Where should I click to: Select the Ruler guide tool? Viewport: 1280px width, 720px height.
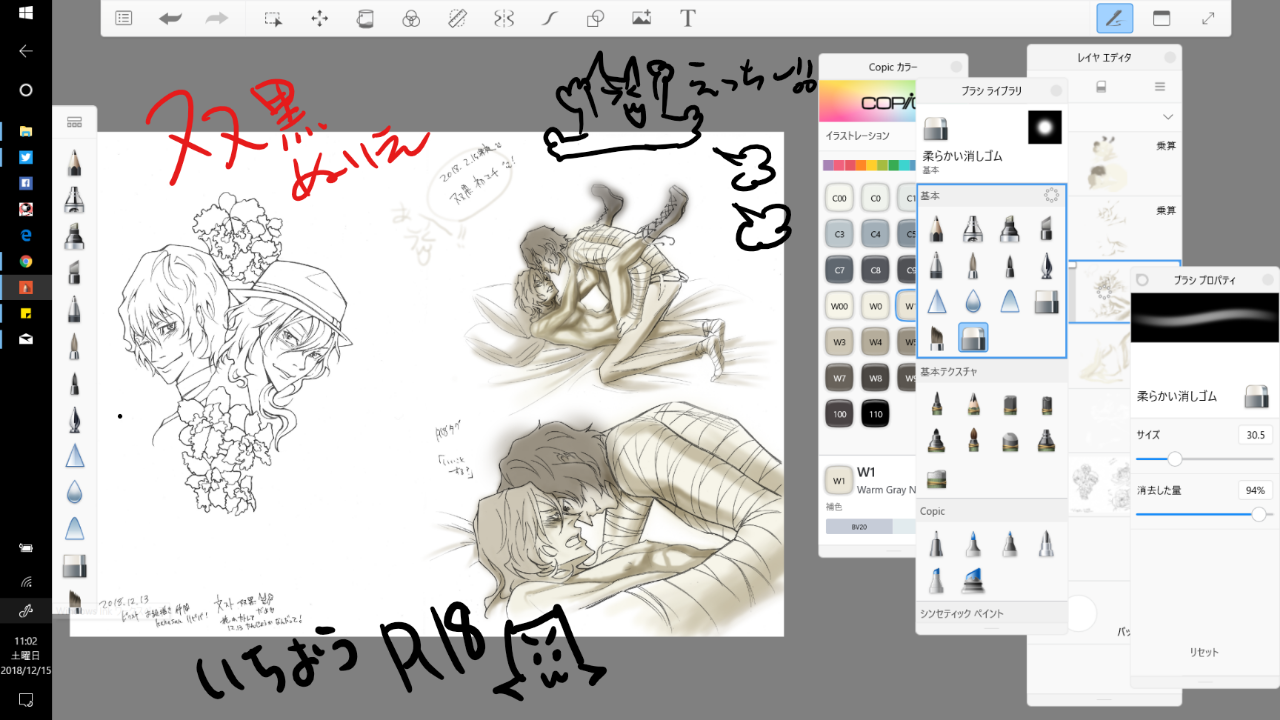457,18
